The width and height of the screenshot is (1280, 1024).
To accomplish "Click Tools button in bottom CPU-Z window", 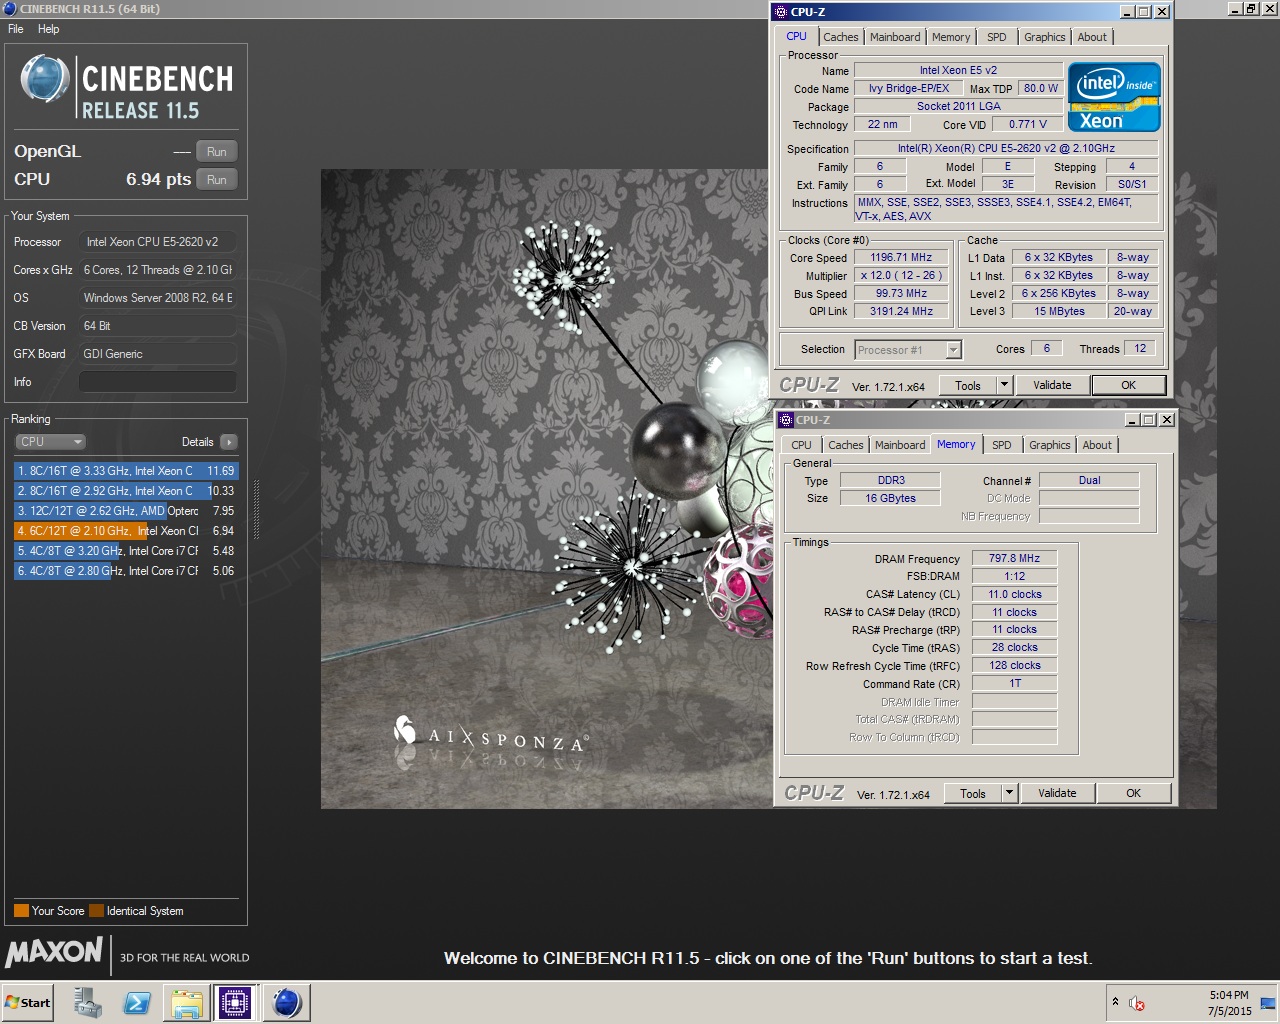I will (973, 793).
